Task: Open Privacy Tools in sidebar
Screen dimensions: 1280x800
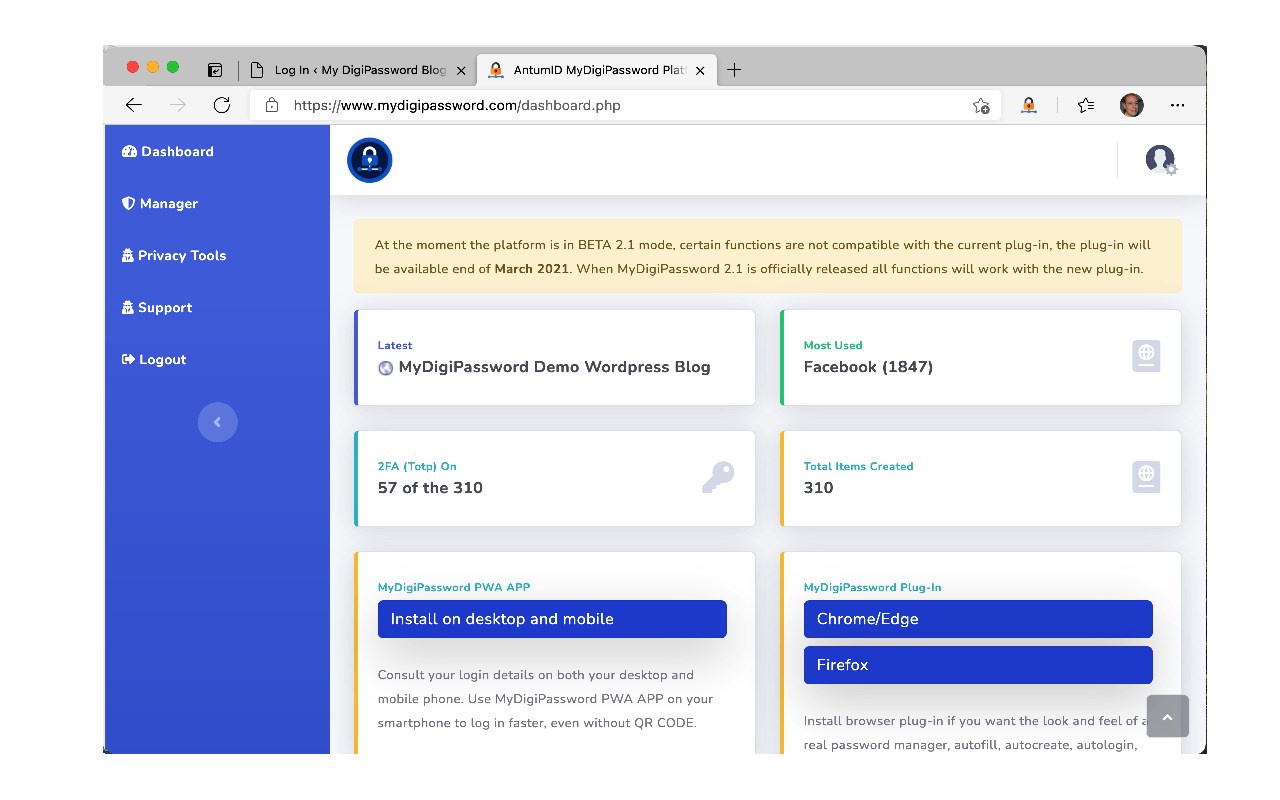Action: click(174, 256)
